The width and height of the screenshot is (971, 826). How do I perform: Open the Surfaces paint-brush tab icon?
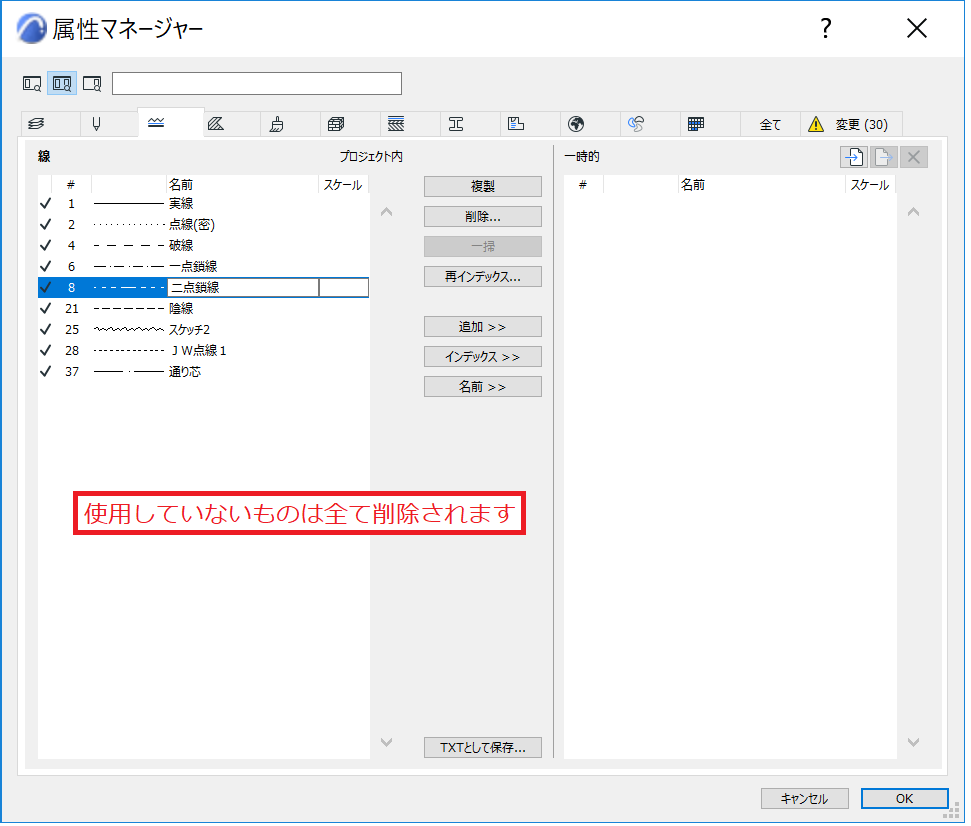(276, 124)
